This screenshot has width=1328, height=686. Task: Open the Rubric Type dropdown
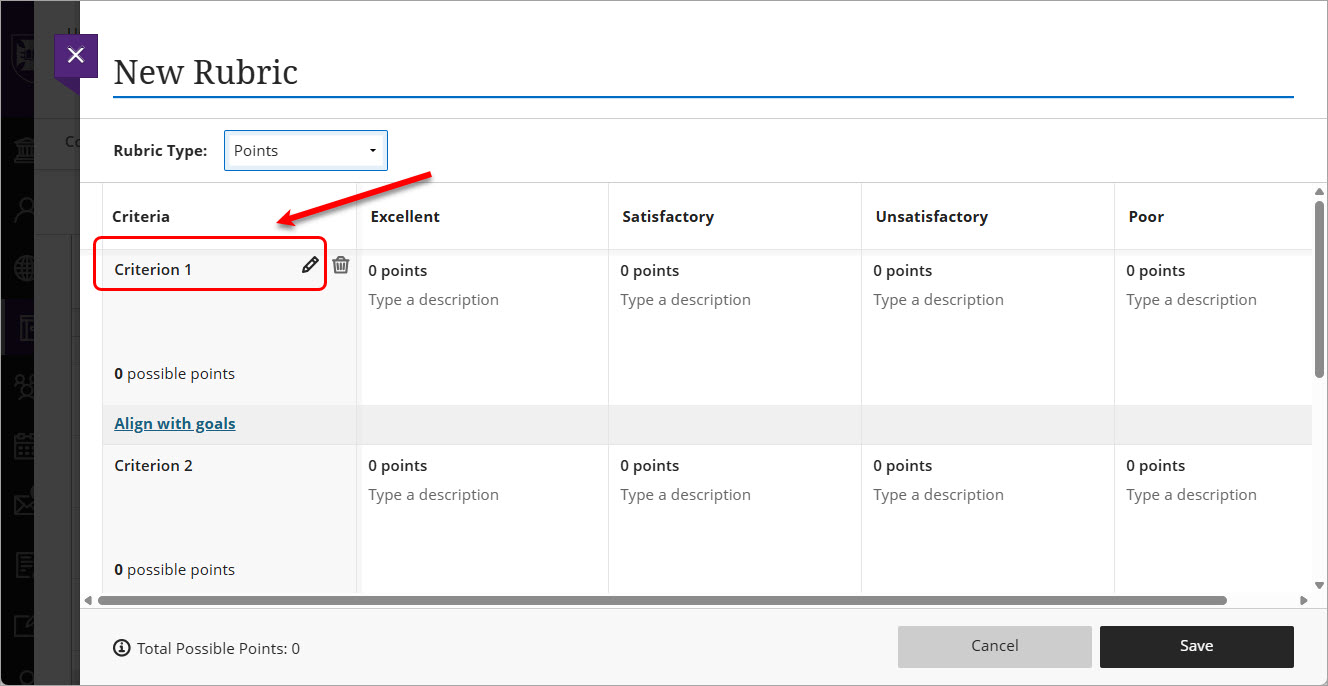306,149
